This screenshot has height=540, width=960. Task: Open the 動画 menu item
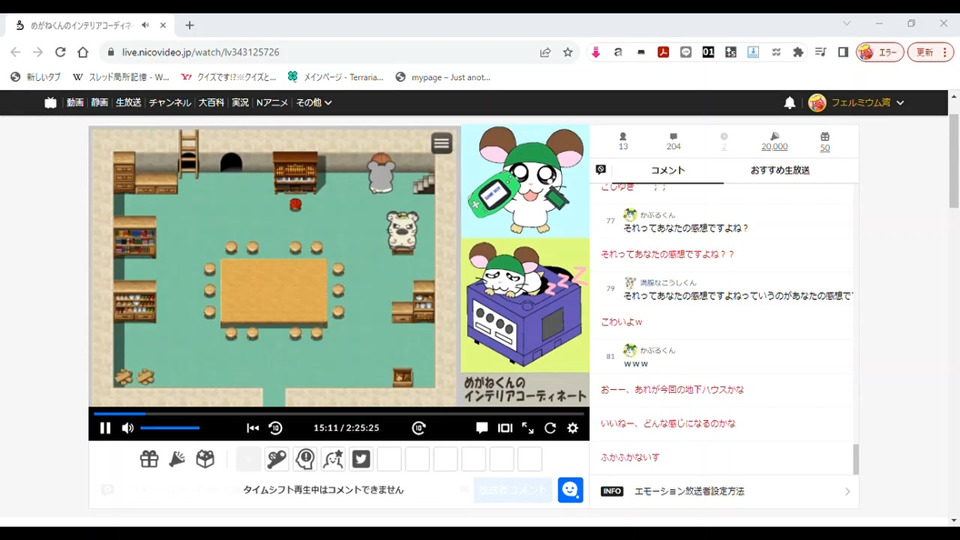75,103
